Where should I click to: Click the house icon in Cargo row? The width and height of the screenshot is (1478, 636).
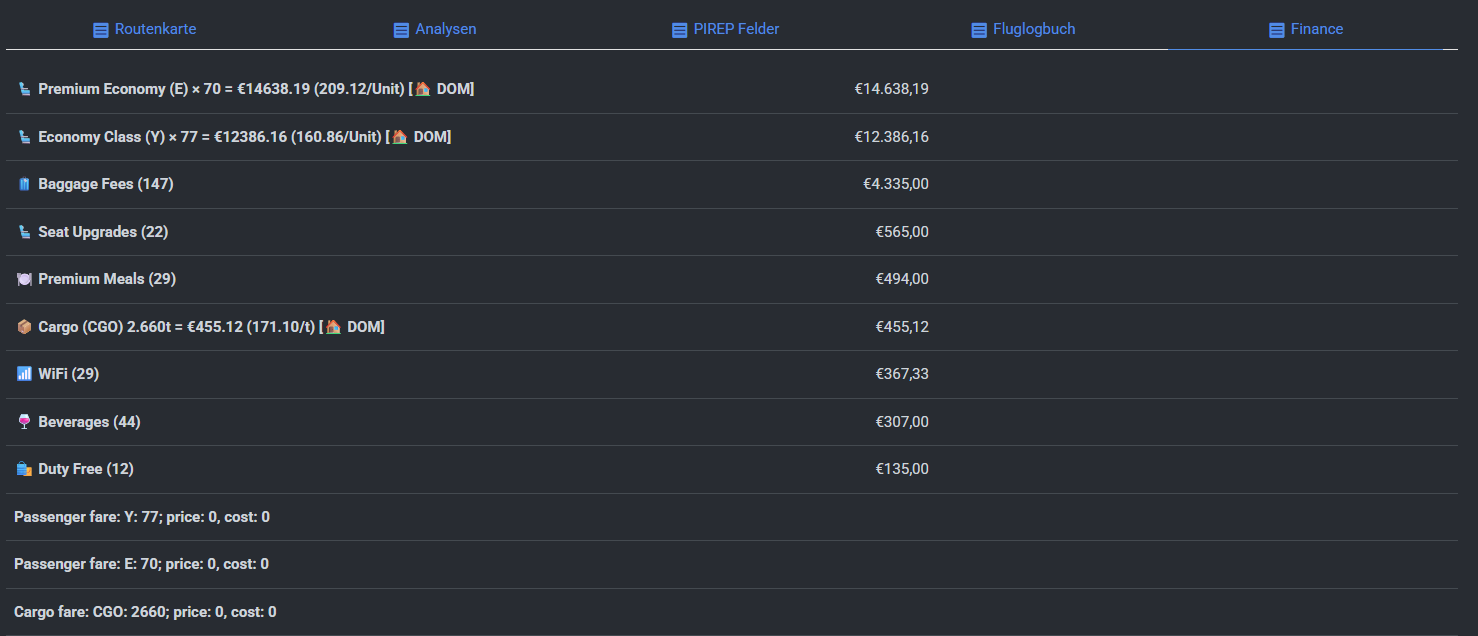333,327
